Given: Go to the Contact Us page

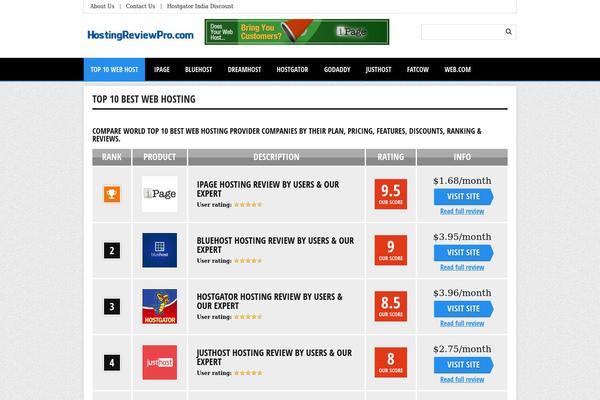Looking at the screenshot, I should point(140,6).
